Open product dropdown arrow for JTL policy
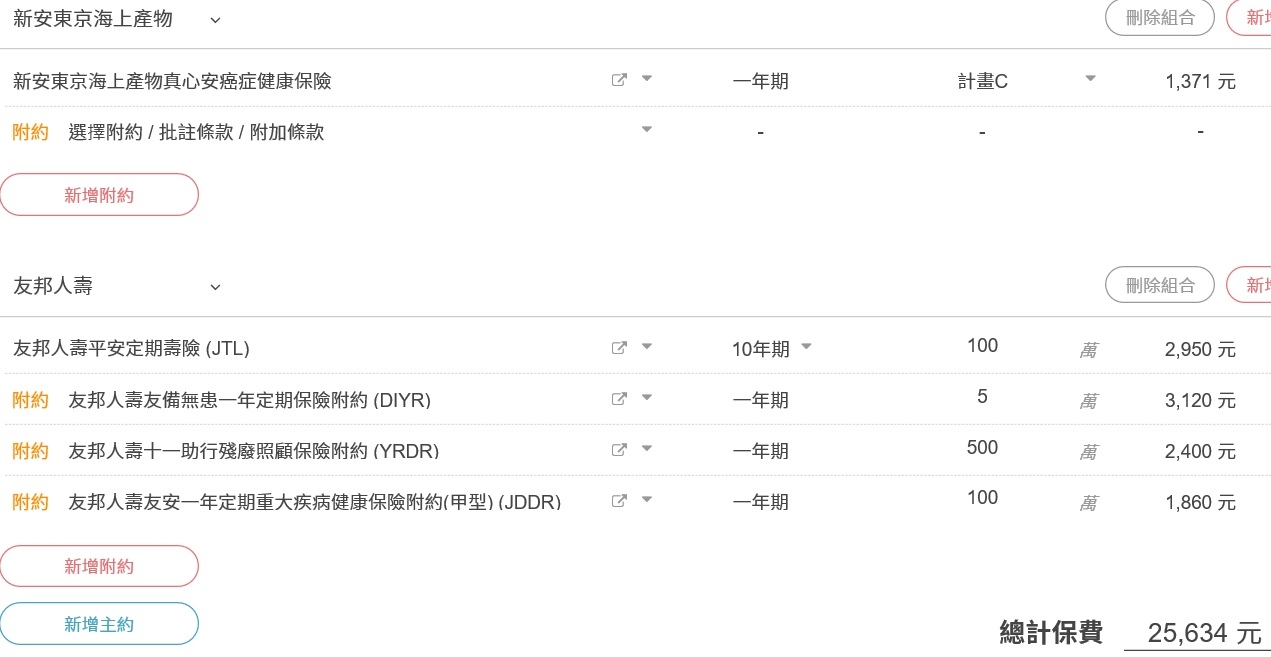Image resolution: width=1271 pixels, height=657 pixels. [x=646, y=346]
